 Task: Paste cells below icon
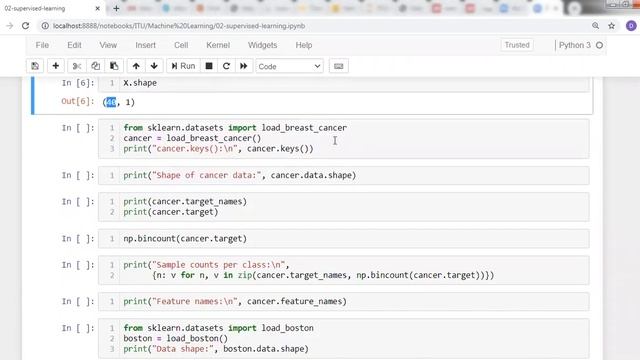pos(114,66)
